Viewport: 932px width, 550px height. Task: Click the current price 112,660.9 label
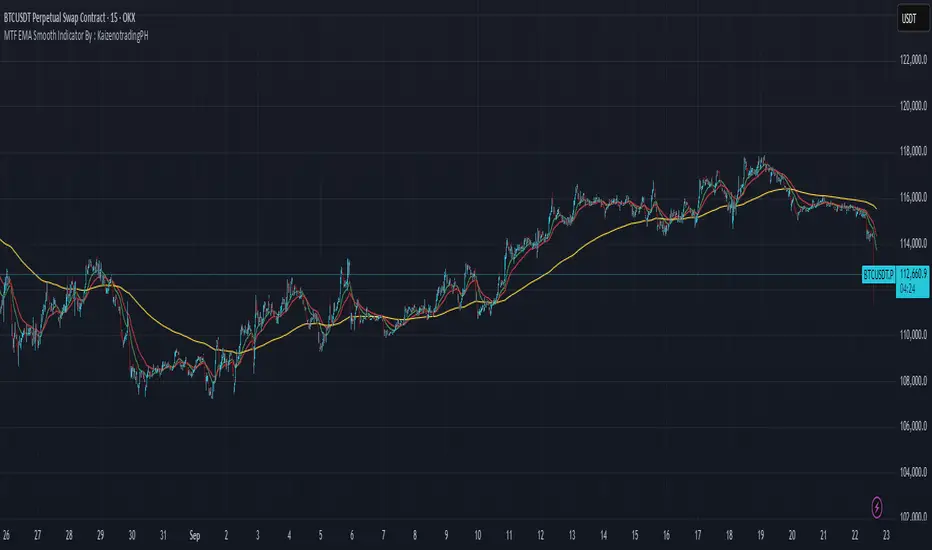click(912, 274)
